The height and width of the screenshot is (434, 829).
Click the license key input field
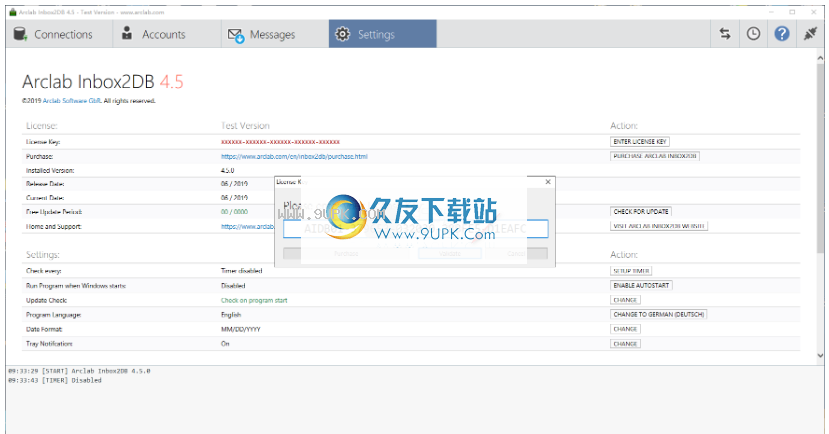tap(416, 229)
